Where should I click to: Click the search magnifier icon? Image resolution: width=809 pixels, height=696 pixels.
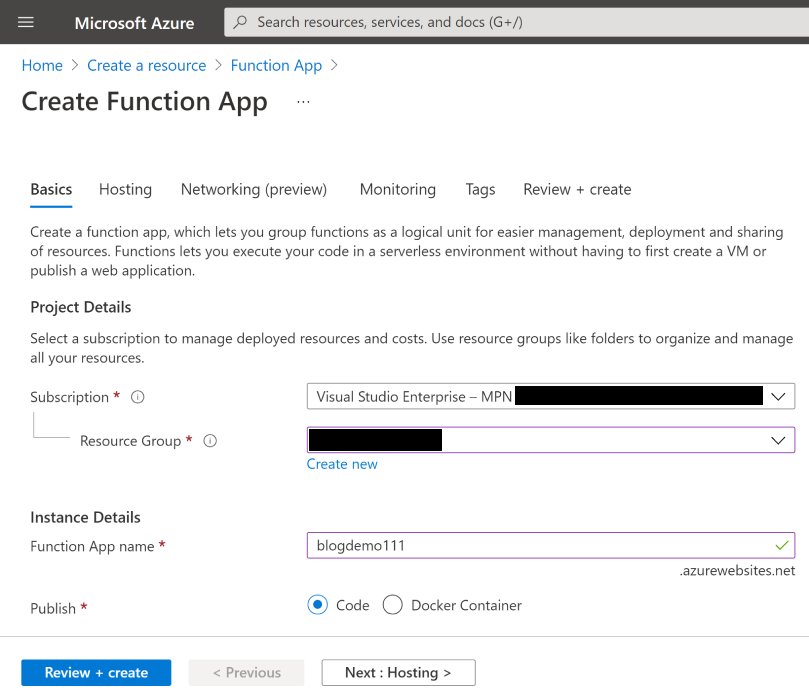[x=240, y=22]
